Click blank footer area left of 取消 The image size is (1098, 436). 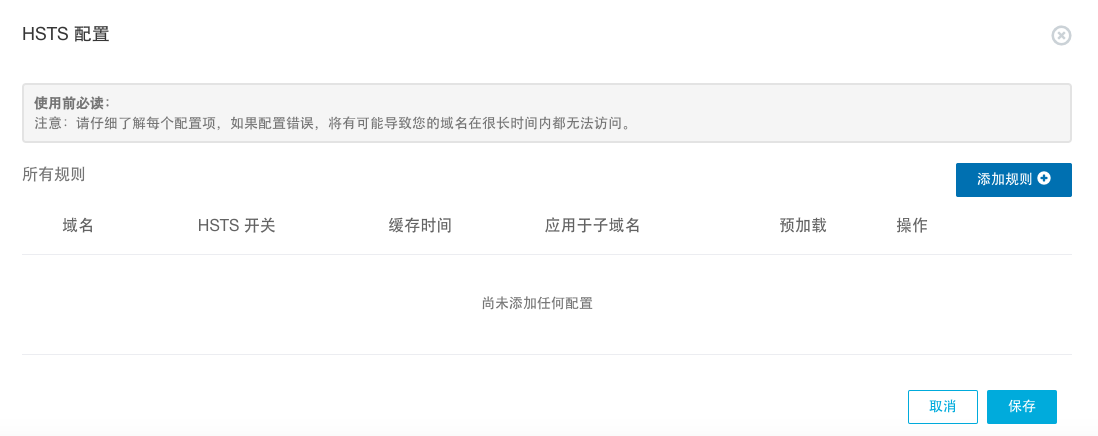500,407
